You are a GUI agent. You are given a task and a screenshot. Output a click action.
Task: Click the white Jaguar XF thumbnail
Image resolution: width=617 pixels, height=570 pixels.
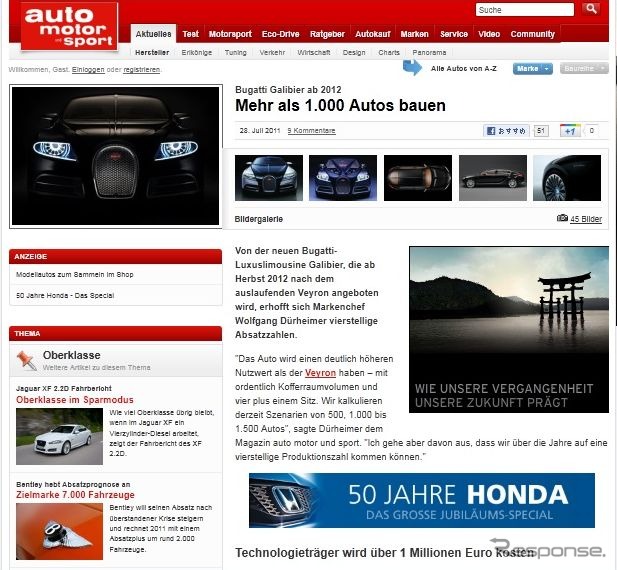(x=59, y=436)
